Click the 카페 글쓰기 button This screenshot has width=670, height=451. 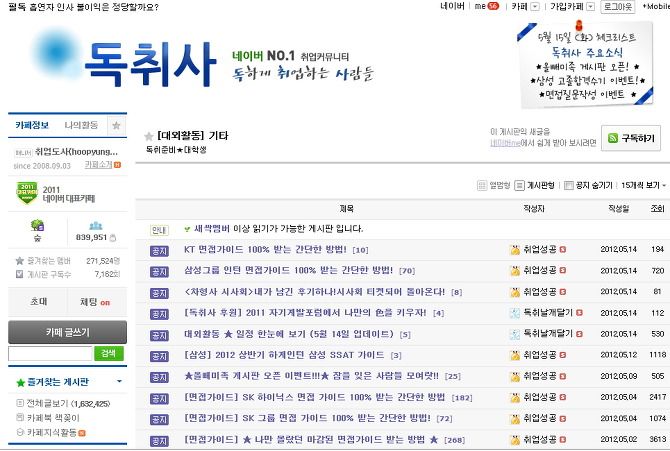click(68, 332)
